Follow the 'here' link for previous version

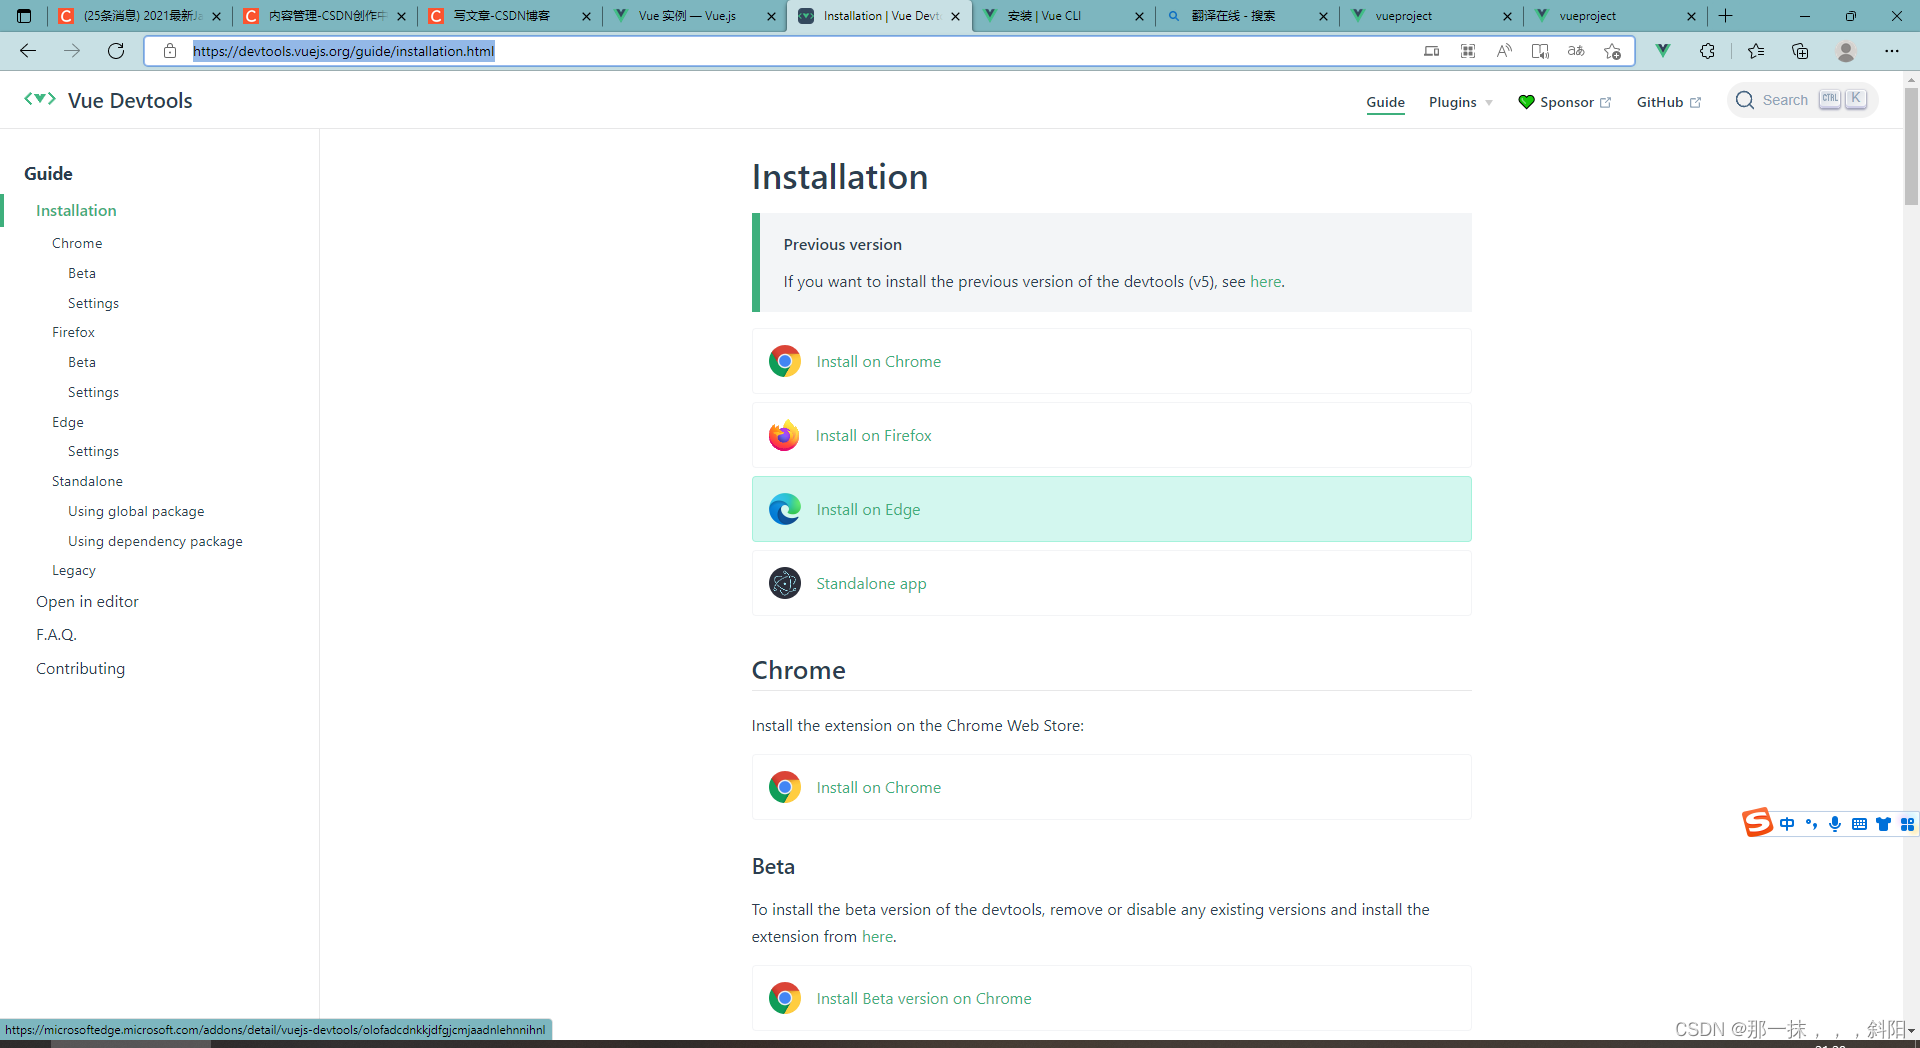1265,282
